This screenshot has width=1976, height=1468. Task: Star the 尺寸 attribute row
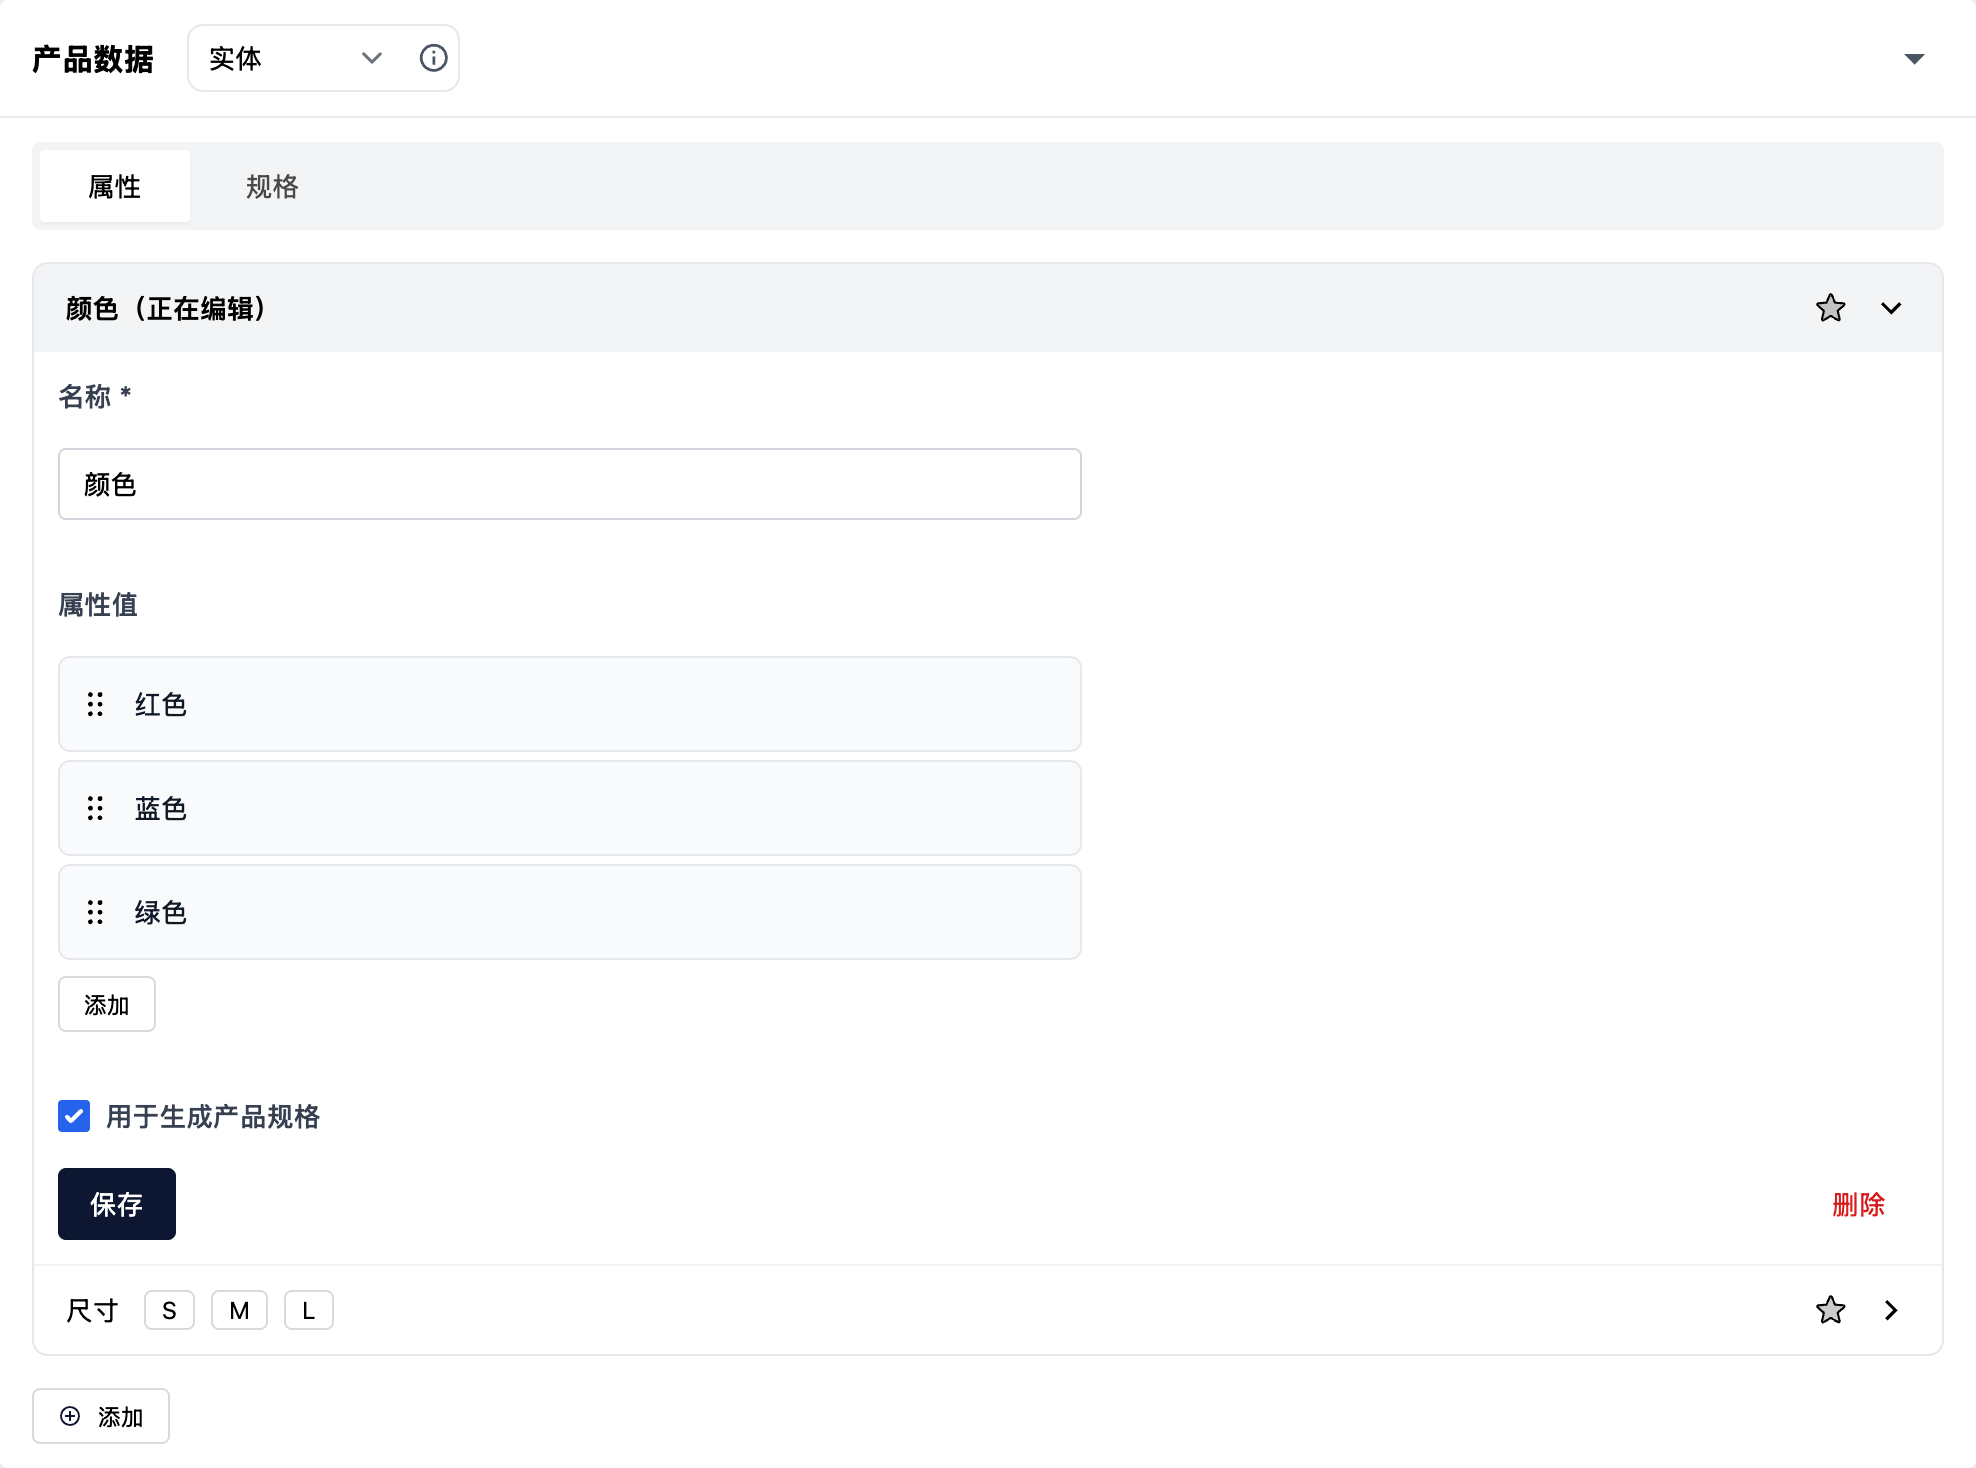pyautogui.click(x=1830, y=1310)
